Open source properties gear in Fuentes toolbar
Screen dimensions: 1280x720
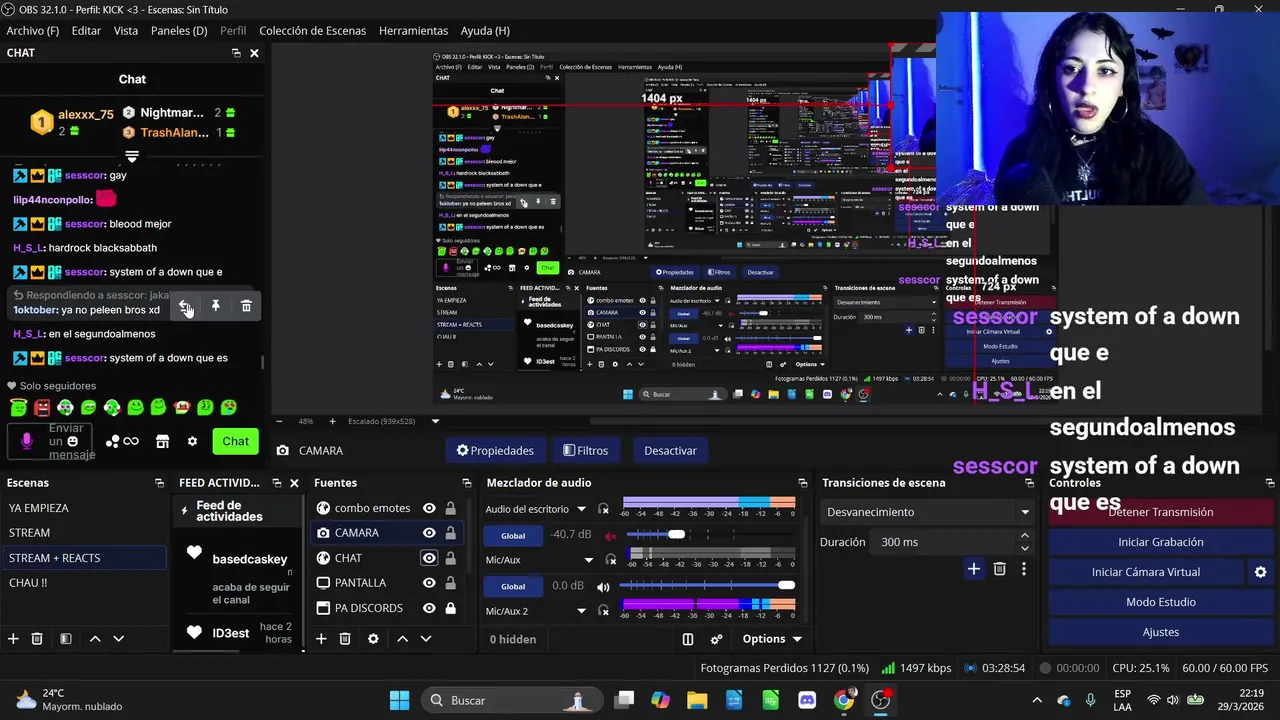[373, 638]
